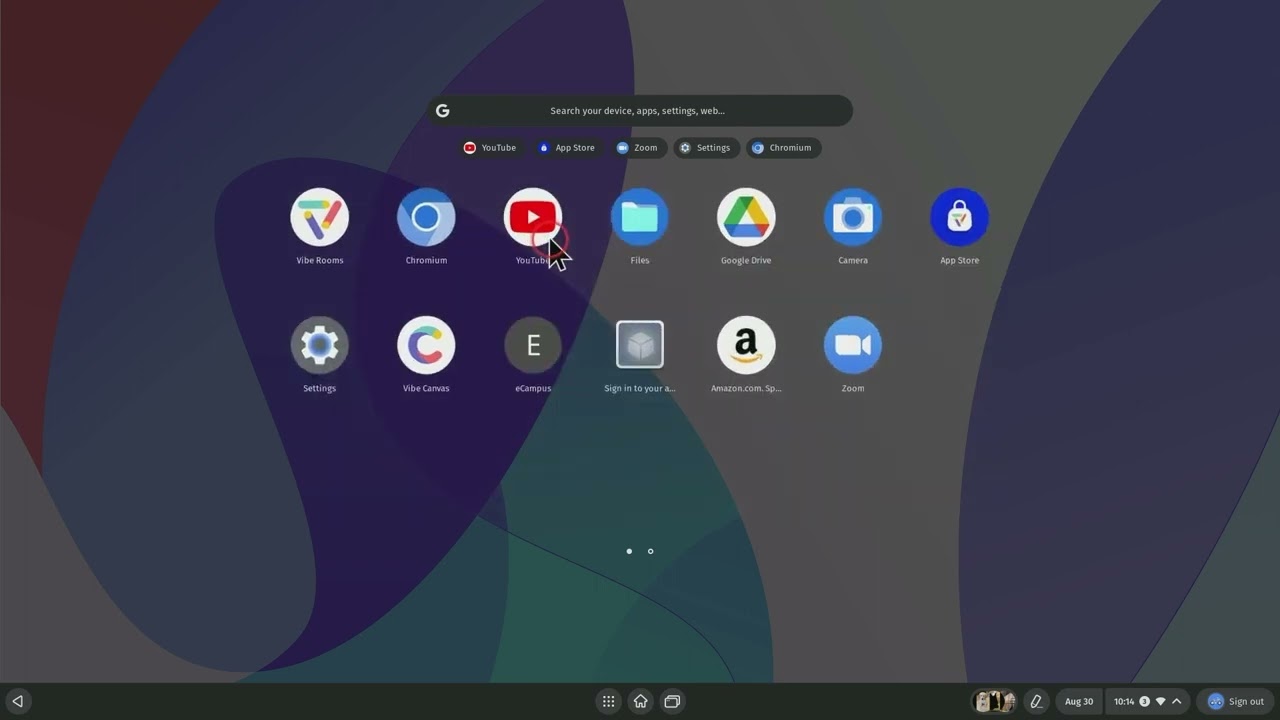Open Google Drive app
Viewport: 1280px width, 720px height.
click(746, 217)
